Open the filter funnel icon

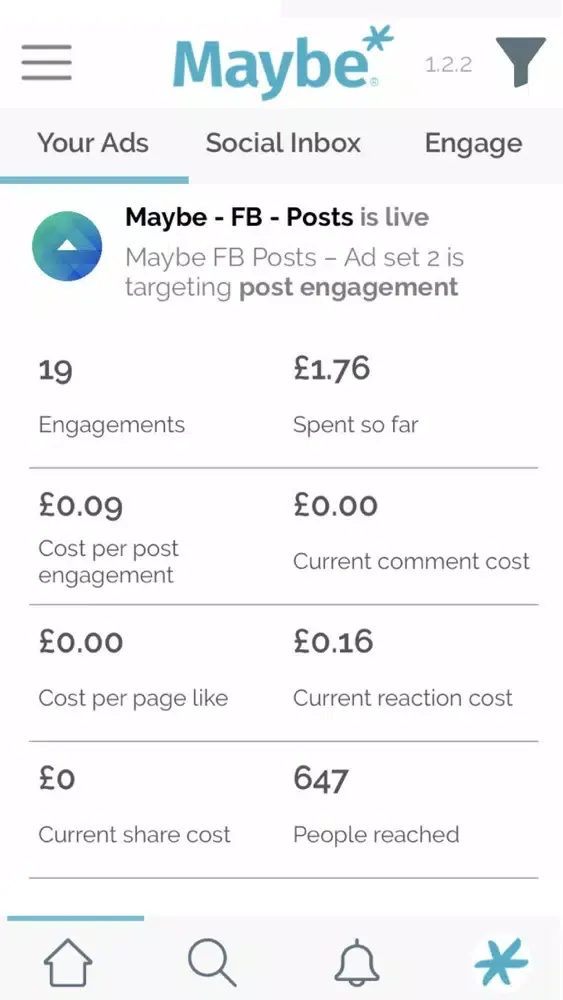520,62
